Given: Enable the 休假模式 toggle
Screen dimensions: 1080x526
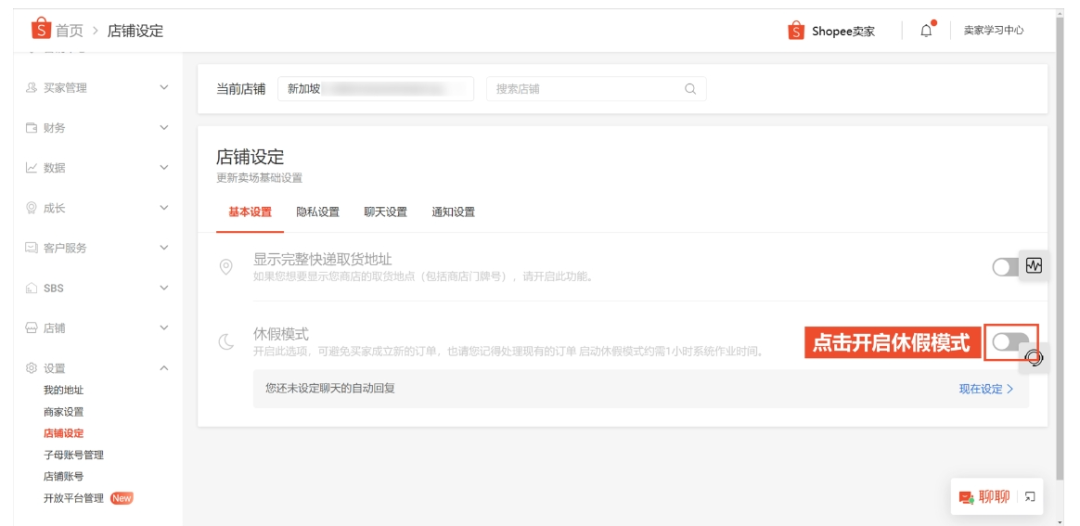Looking at the screenshot, I should pos(1008,343).
